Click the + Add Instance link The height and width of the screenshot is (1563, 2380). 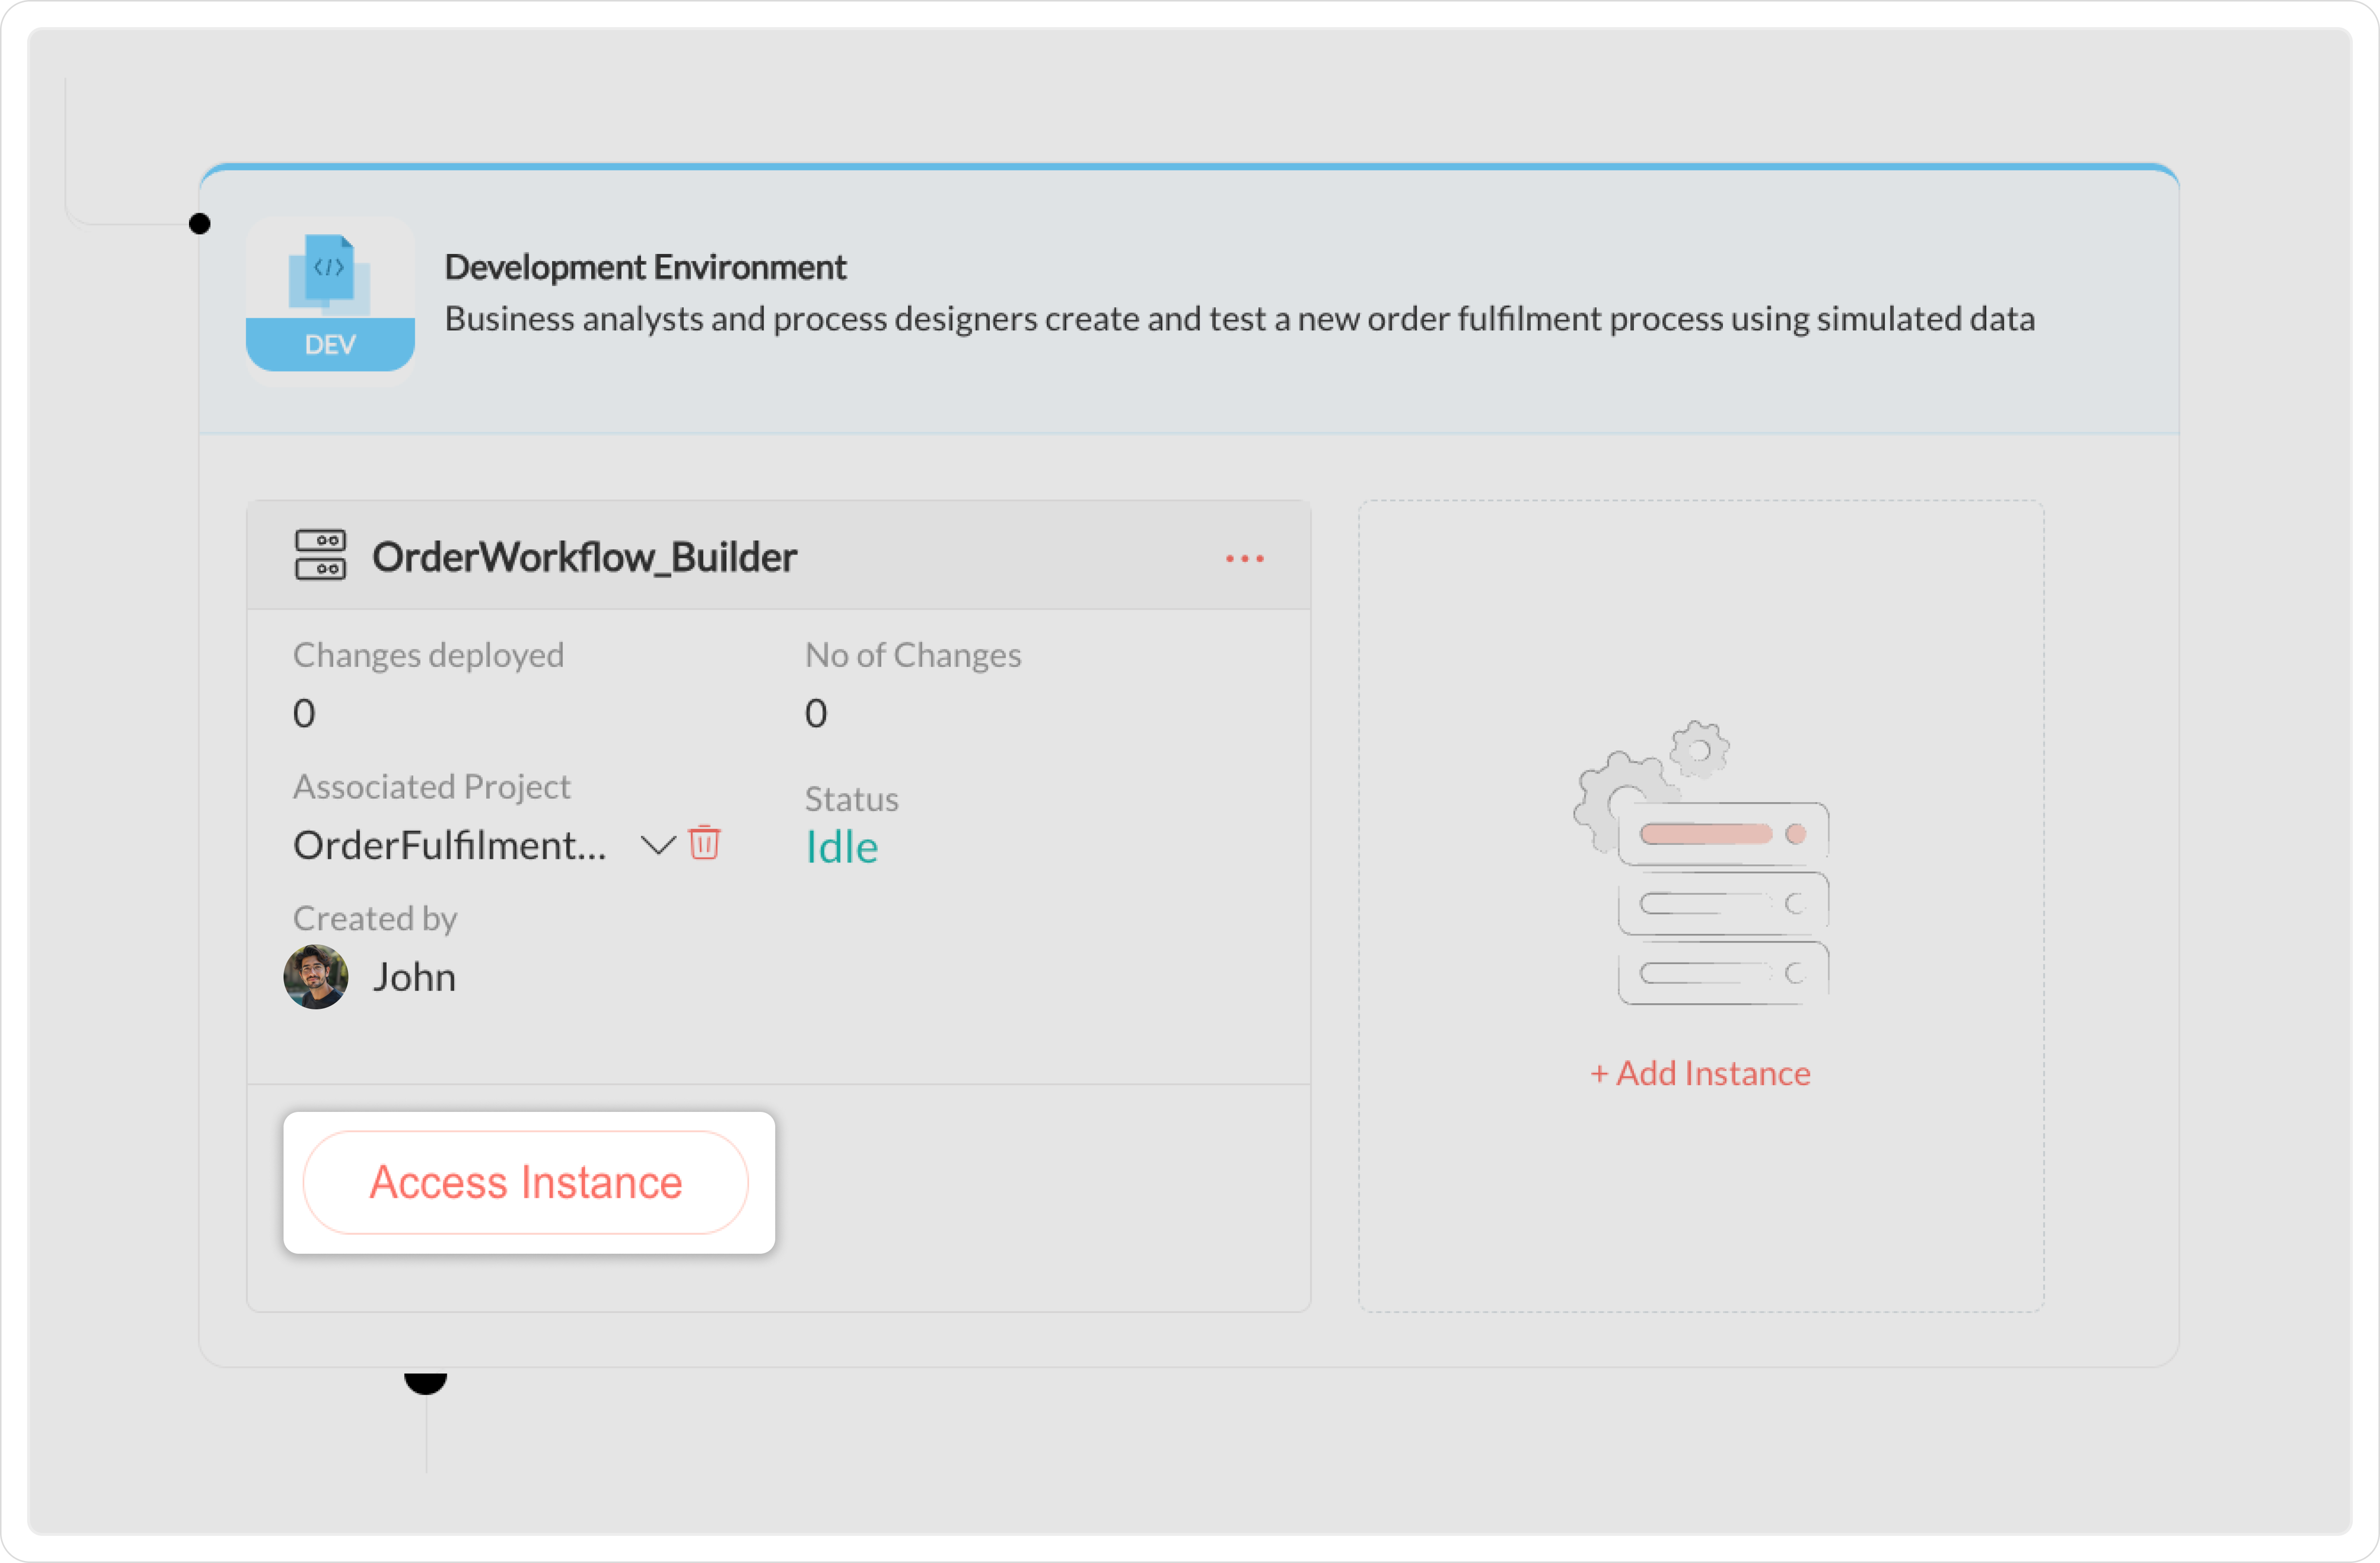pos(1700,1073)
